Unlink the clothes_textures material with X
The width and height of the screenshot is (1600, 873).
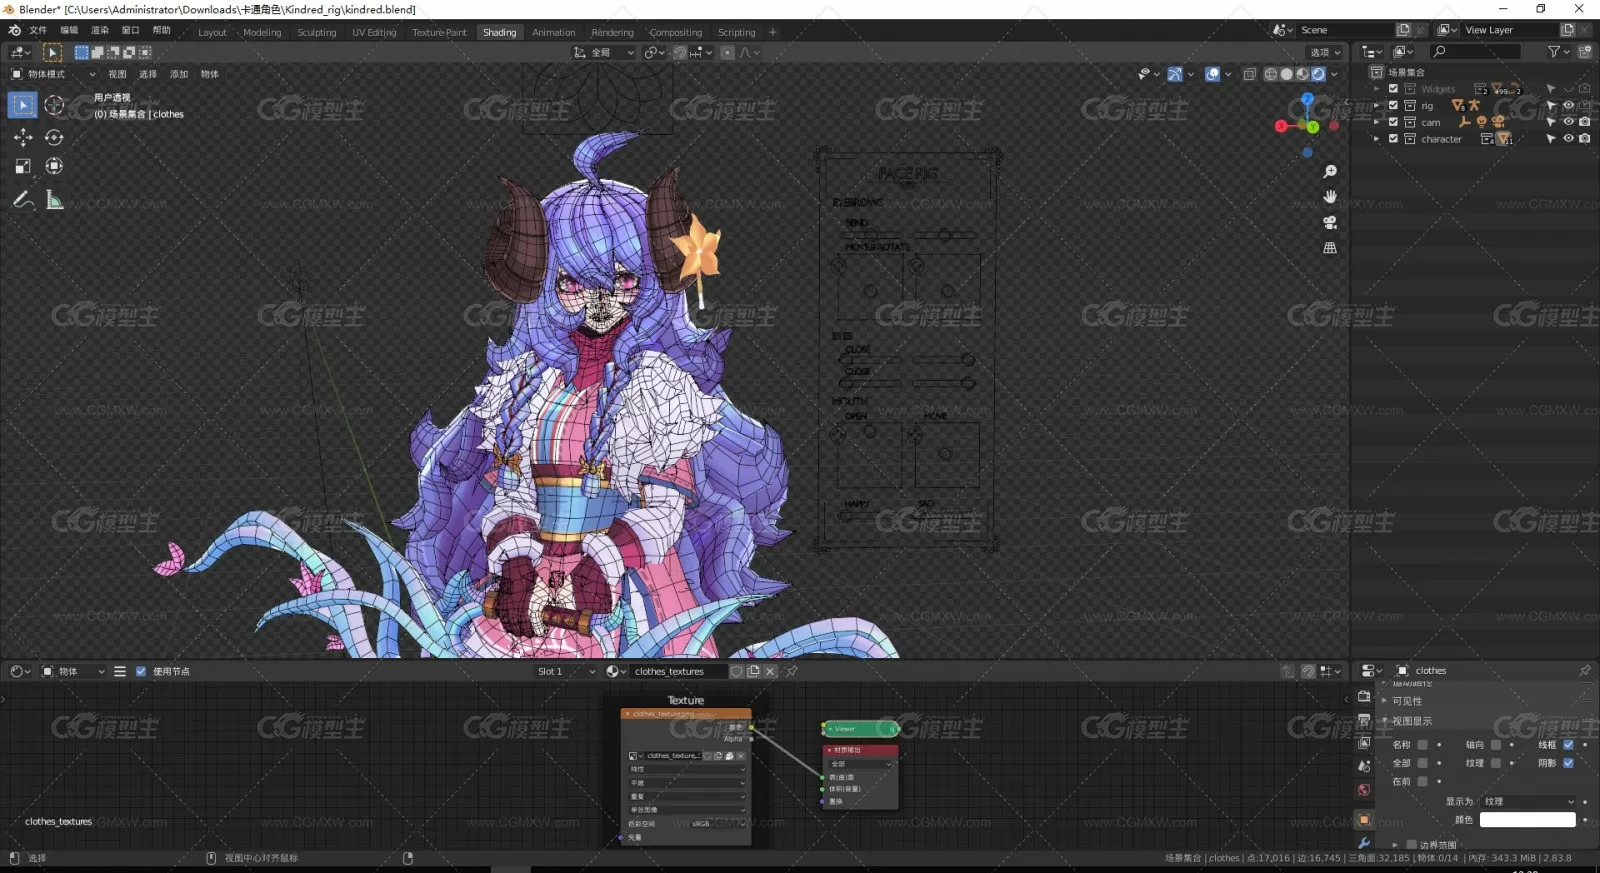pyautogui.click(x=770, y=671)
